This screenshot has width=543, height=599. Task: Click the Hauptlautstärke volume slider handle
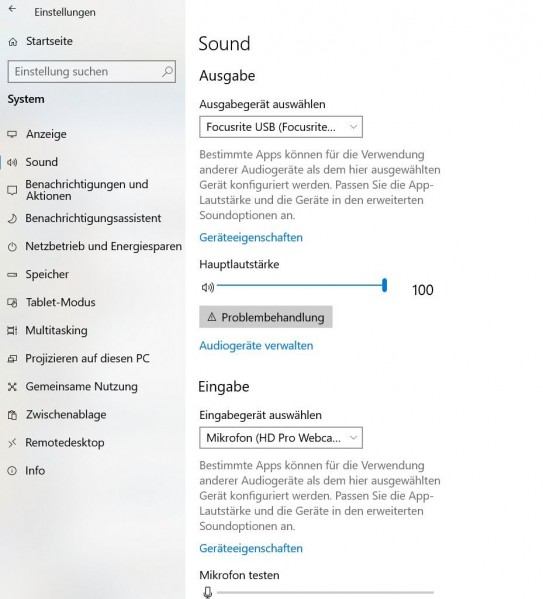(x=384, y=285)
